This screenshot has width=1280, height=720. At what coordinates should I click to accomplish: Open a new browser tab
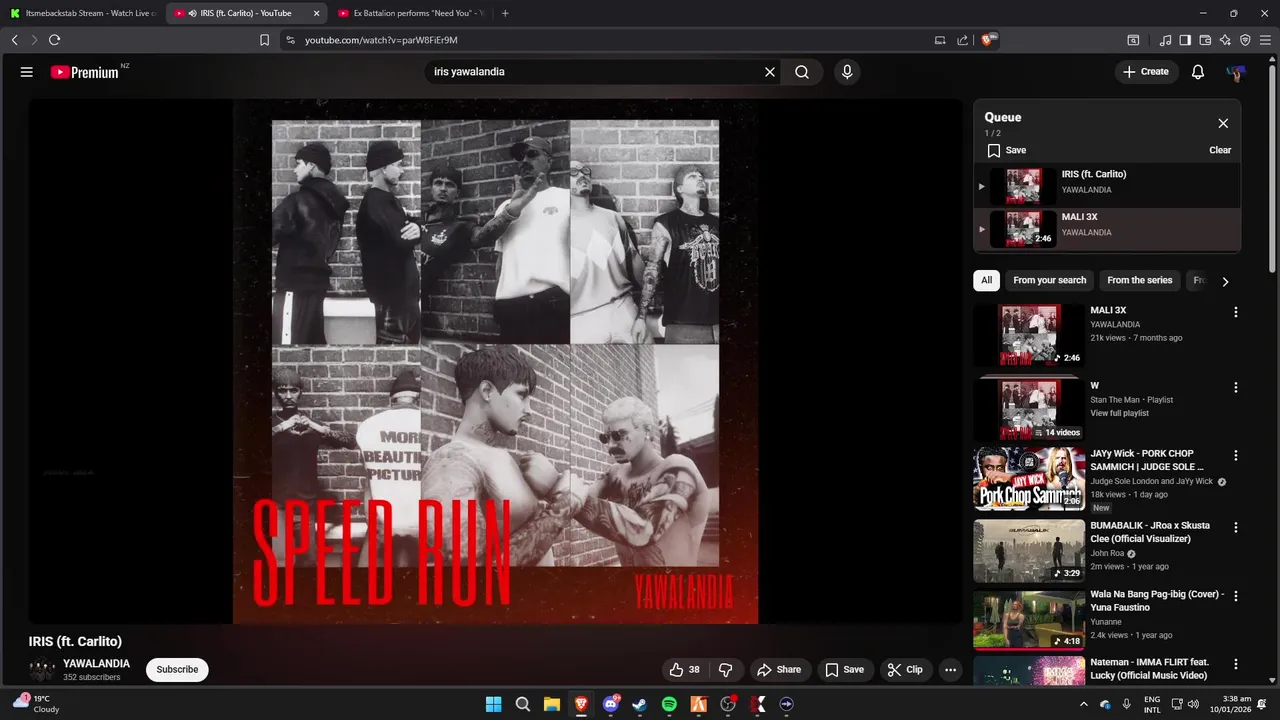pos(505,13)
